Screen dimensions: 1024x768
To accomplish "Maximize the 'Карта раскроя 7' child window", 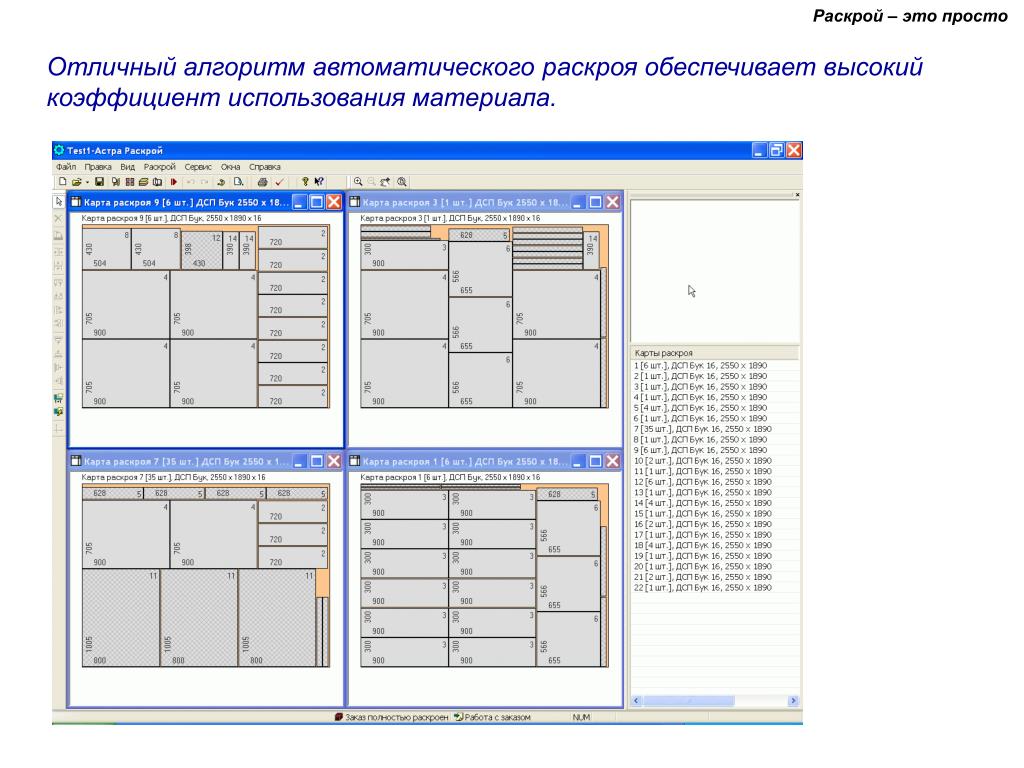I will 317,461.
